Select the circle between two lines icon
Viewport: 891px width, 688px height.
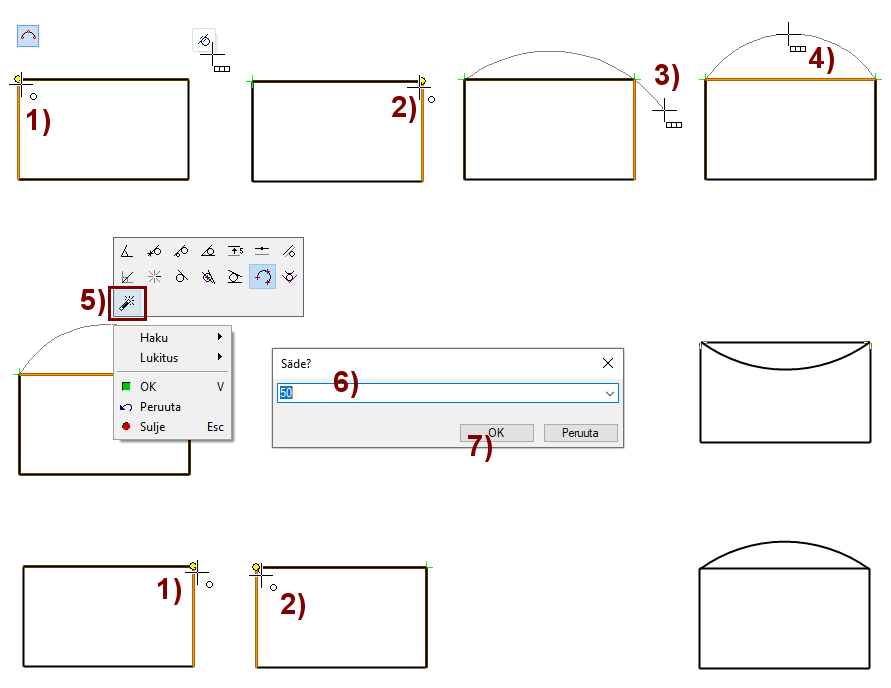[235, 277]
